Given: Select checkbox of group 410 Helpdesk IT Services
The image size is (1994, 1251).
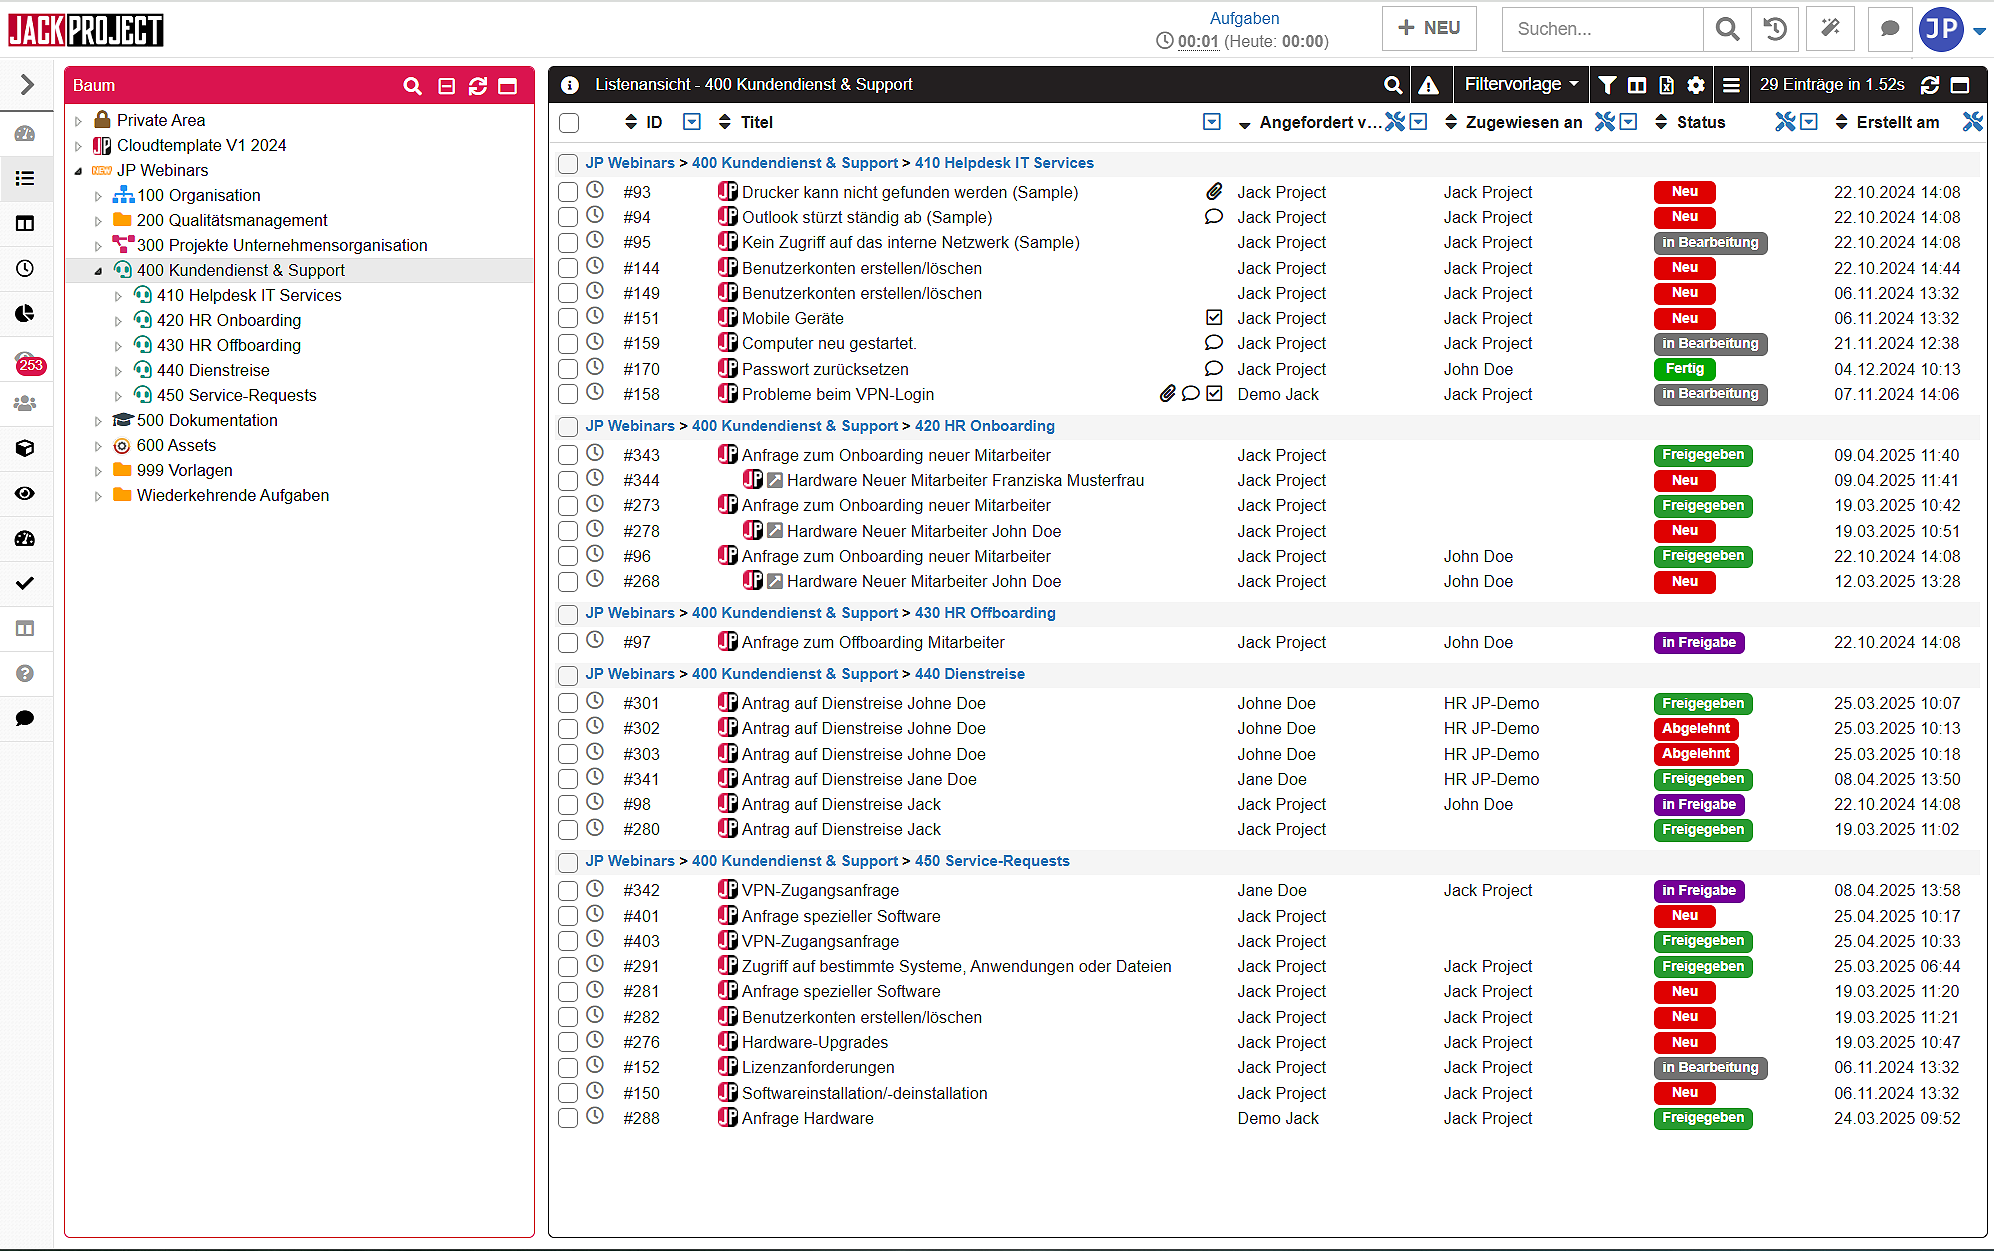Looking at the screenshot, I should [x=568, y=164].
